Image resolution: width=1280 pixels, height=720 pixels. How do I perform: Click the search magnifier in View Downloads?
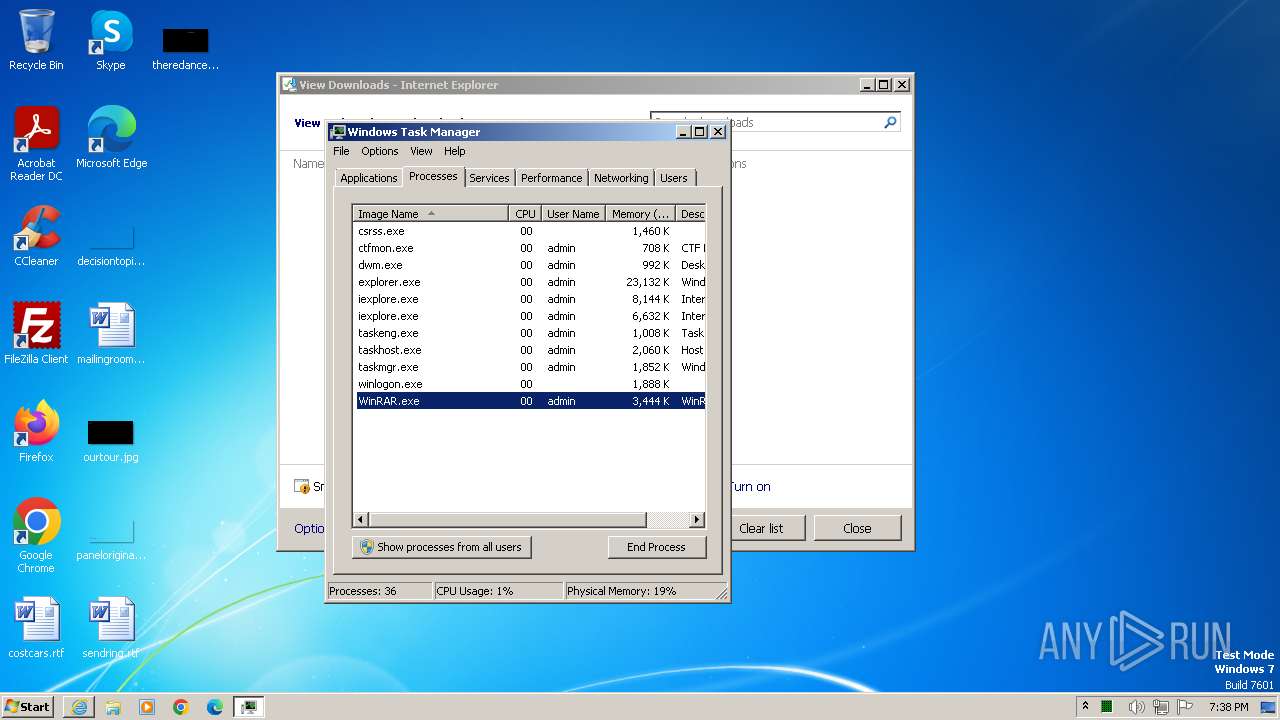point(890,122)
